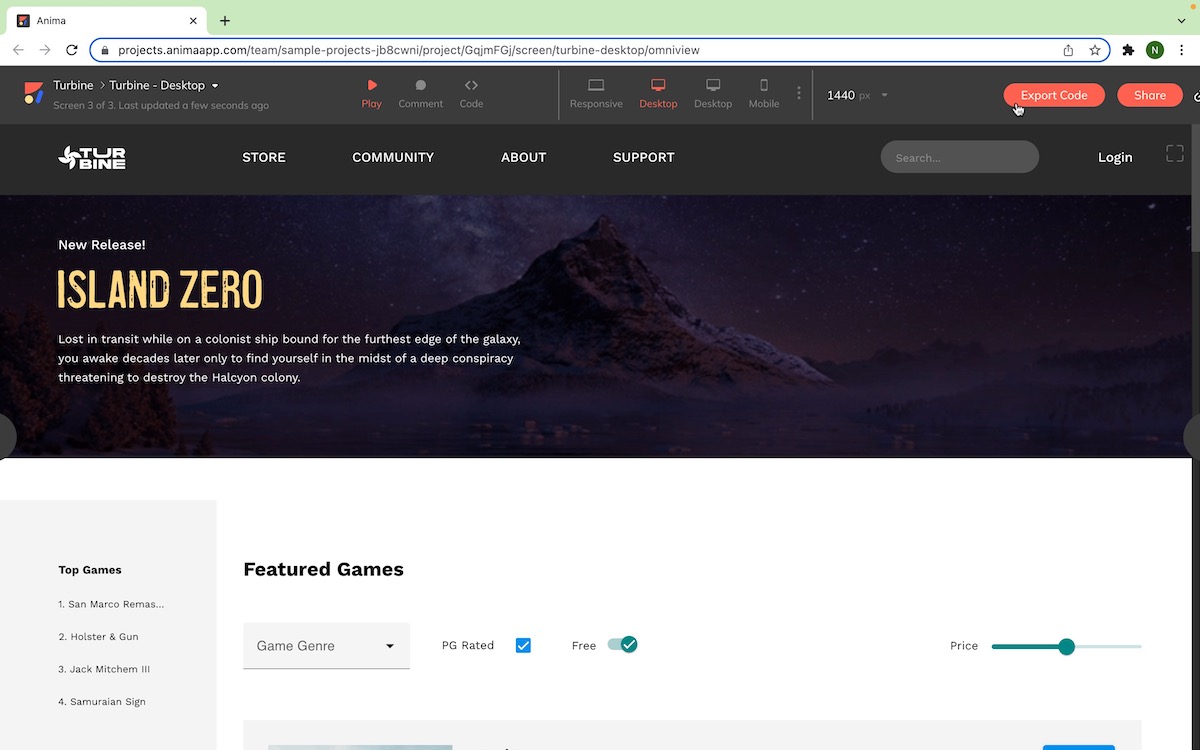Open the Comment tool

[x=420, y=86]
